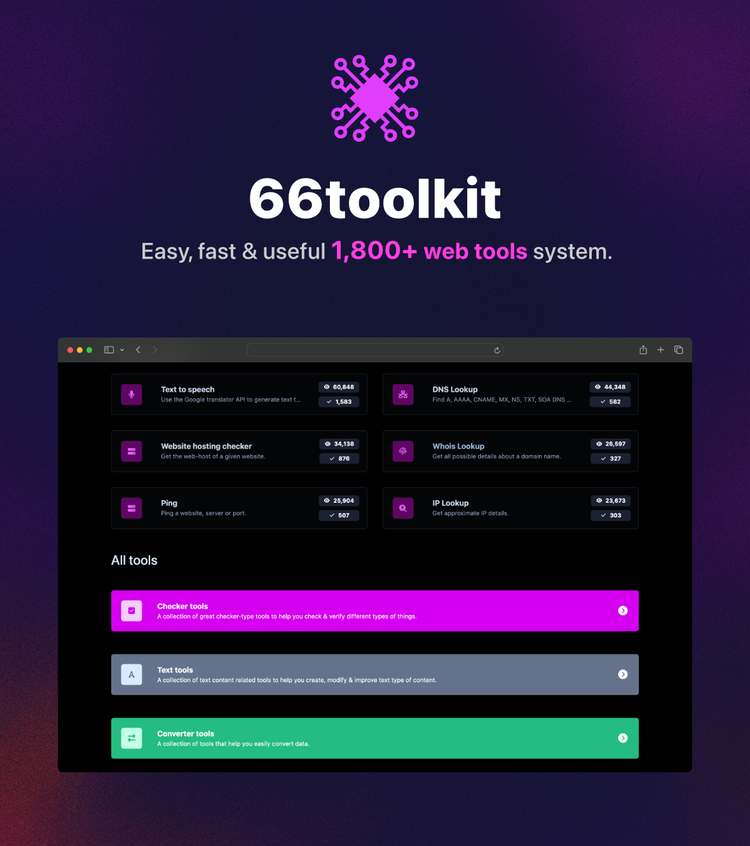Expand Checker tools with arrow button

coord(622,611)
